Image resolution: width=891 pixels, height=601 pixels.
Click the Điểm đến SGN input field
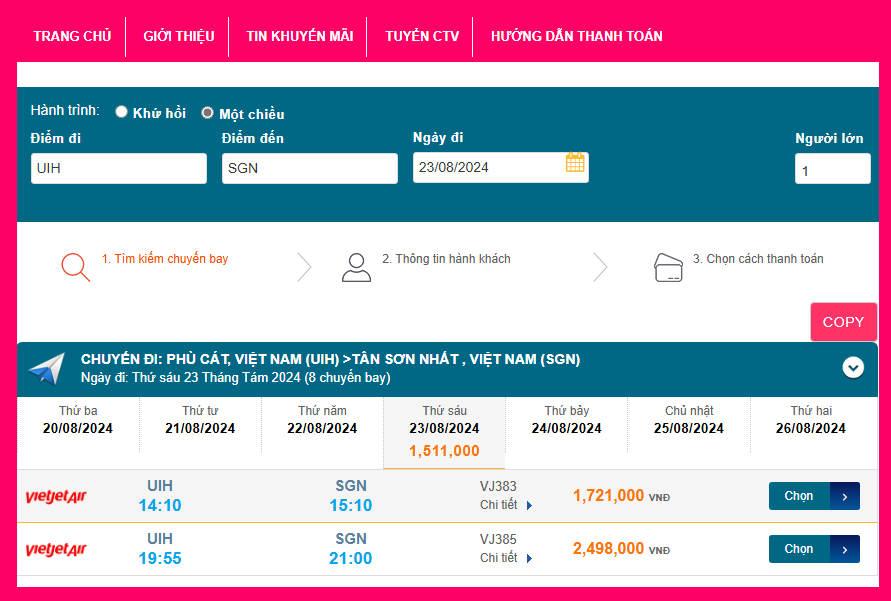tap(309, 168)
